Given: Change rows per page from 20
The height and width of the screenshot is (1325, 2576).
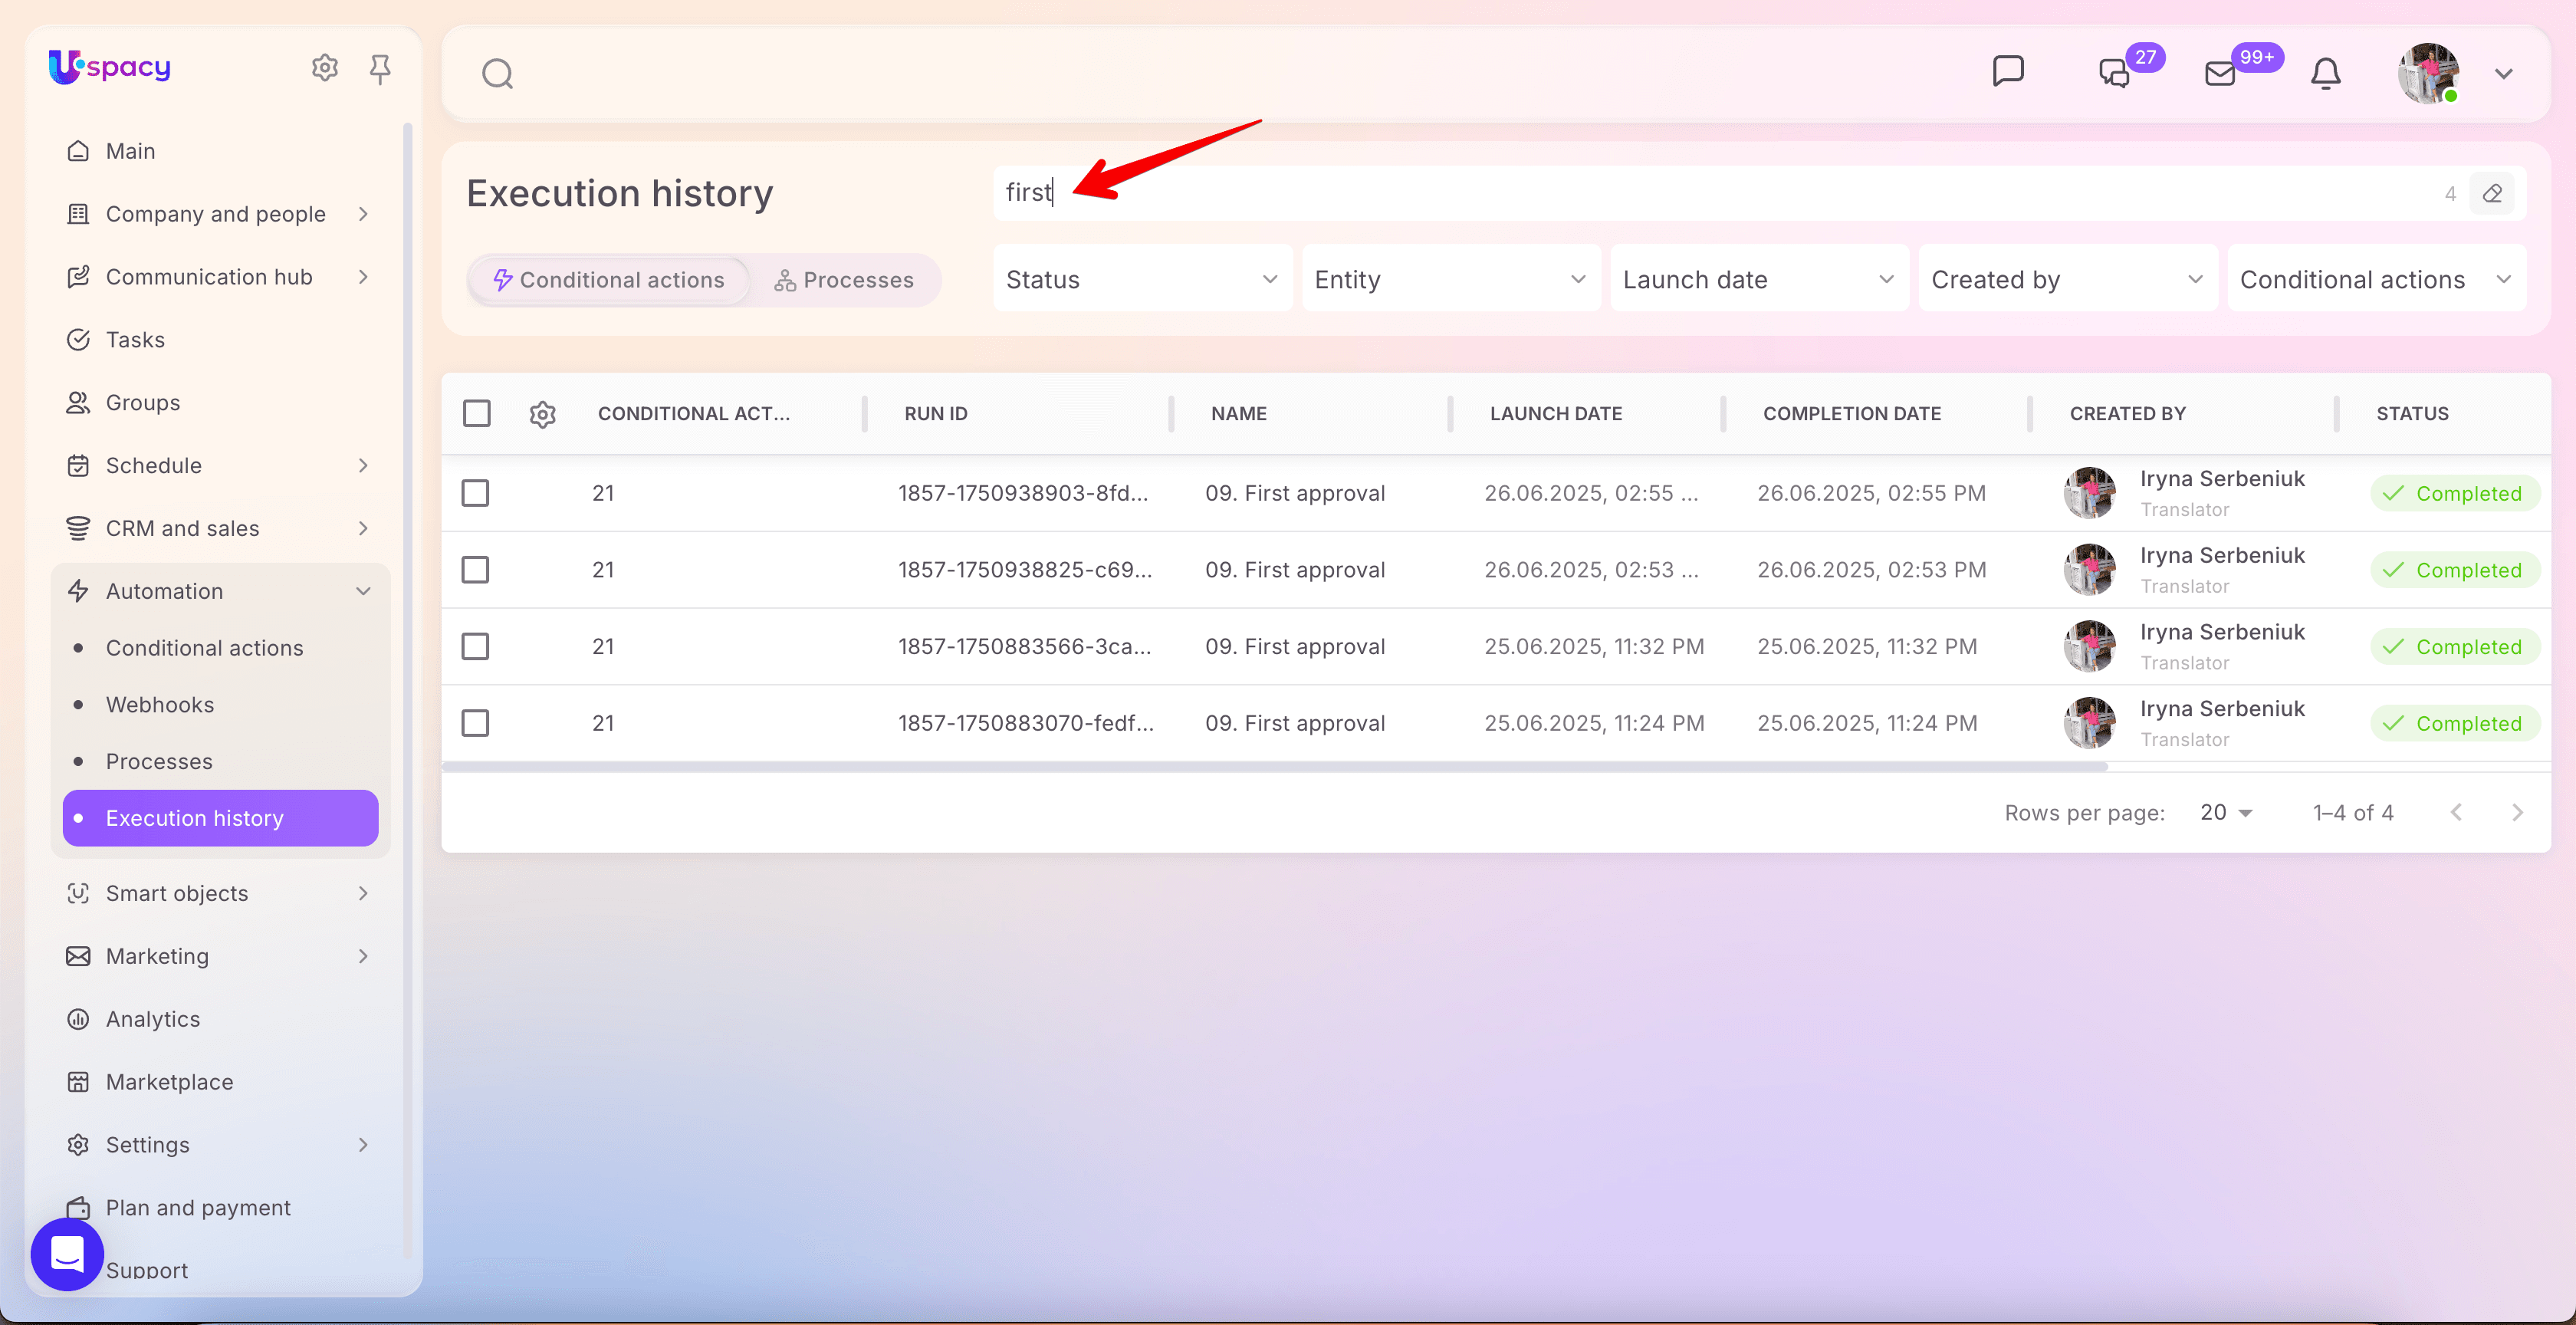Looking at the screenshot, I should (x=2226, y=813).
